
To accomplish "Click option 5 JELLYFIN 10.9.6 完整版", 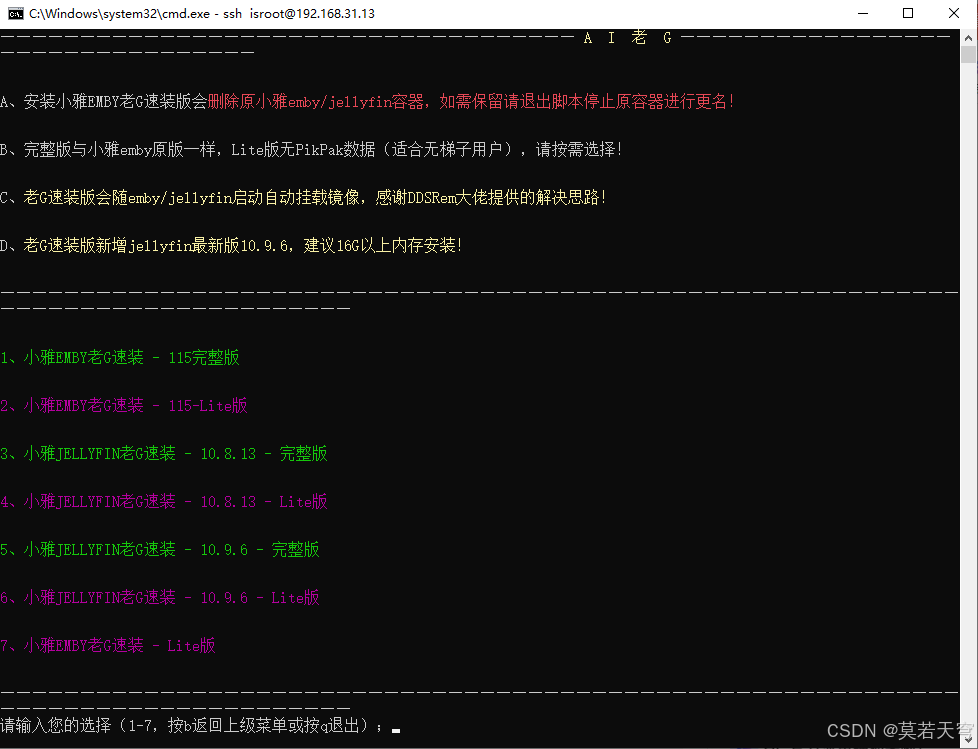I will [160, 549].
